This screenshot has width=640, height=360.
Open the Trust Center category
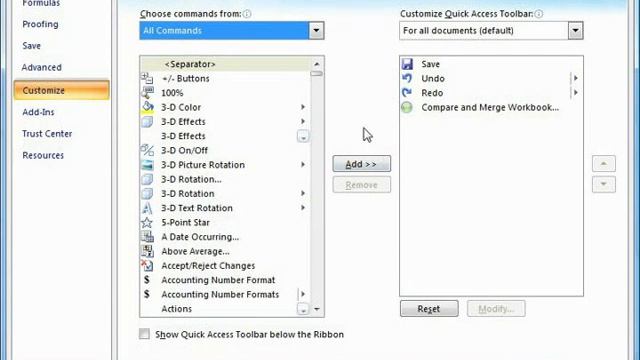coord(47,133)
